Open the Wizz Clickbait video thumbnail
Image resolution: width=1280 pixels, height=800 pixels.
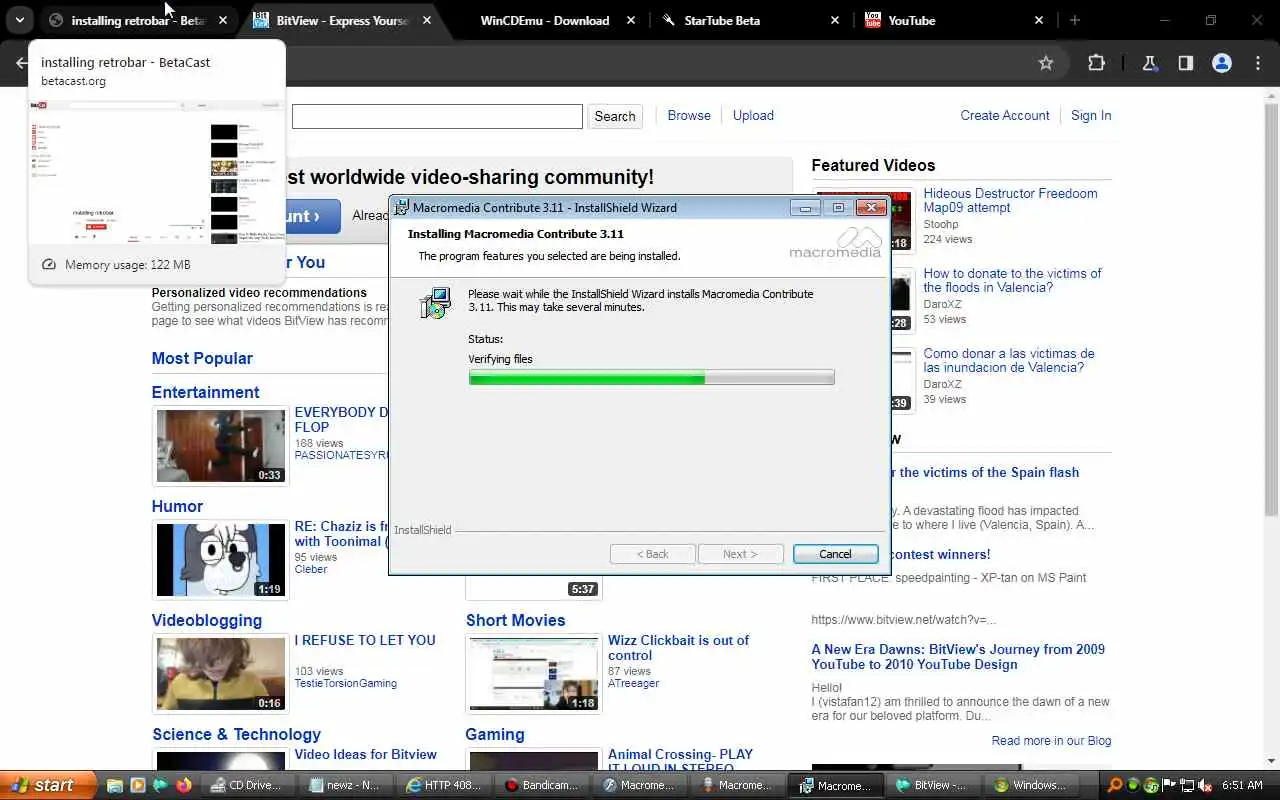coord(534,674)
